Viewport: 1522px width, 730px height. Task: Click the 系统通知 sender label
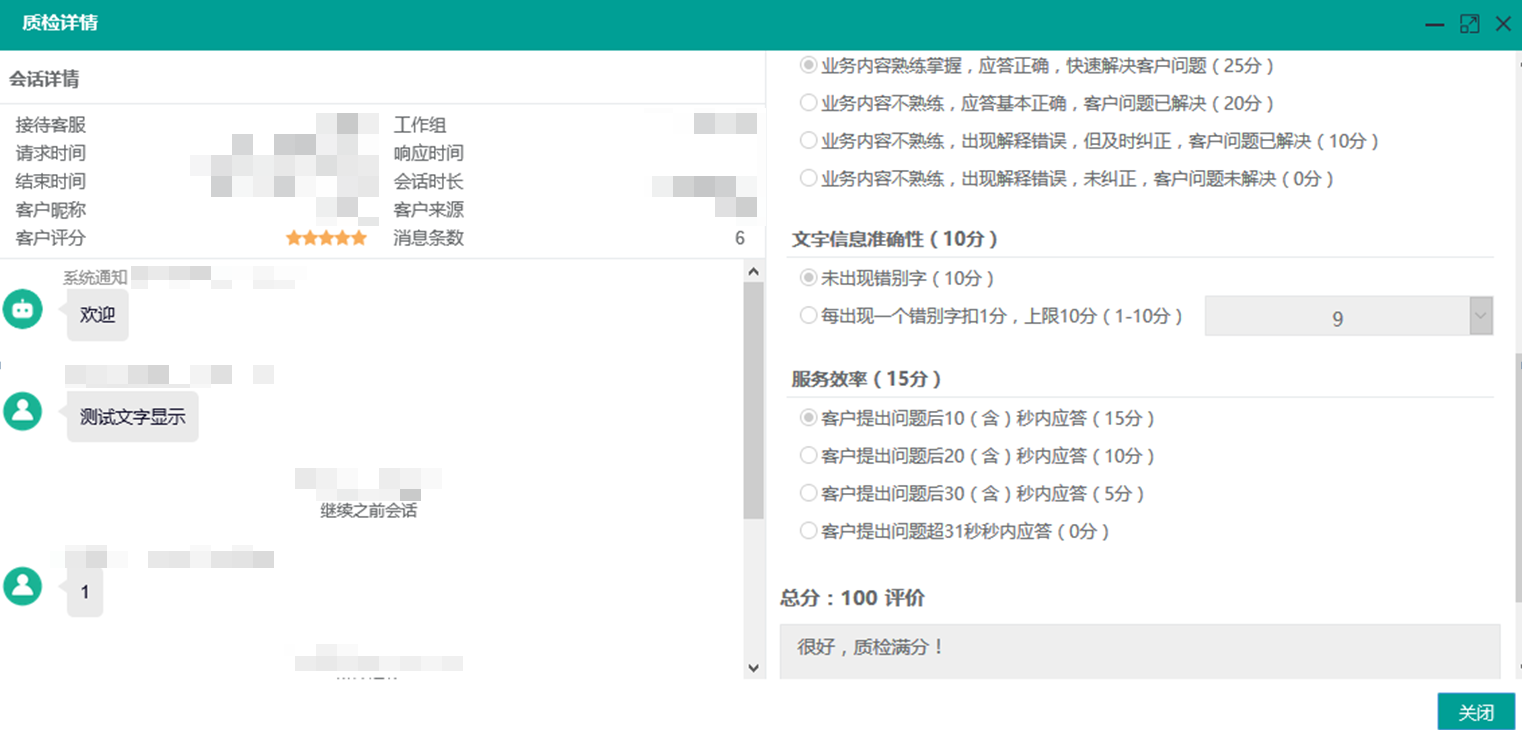tap(95, 277)
